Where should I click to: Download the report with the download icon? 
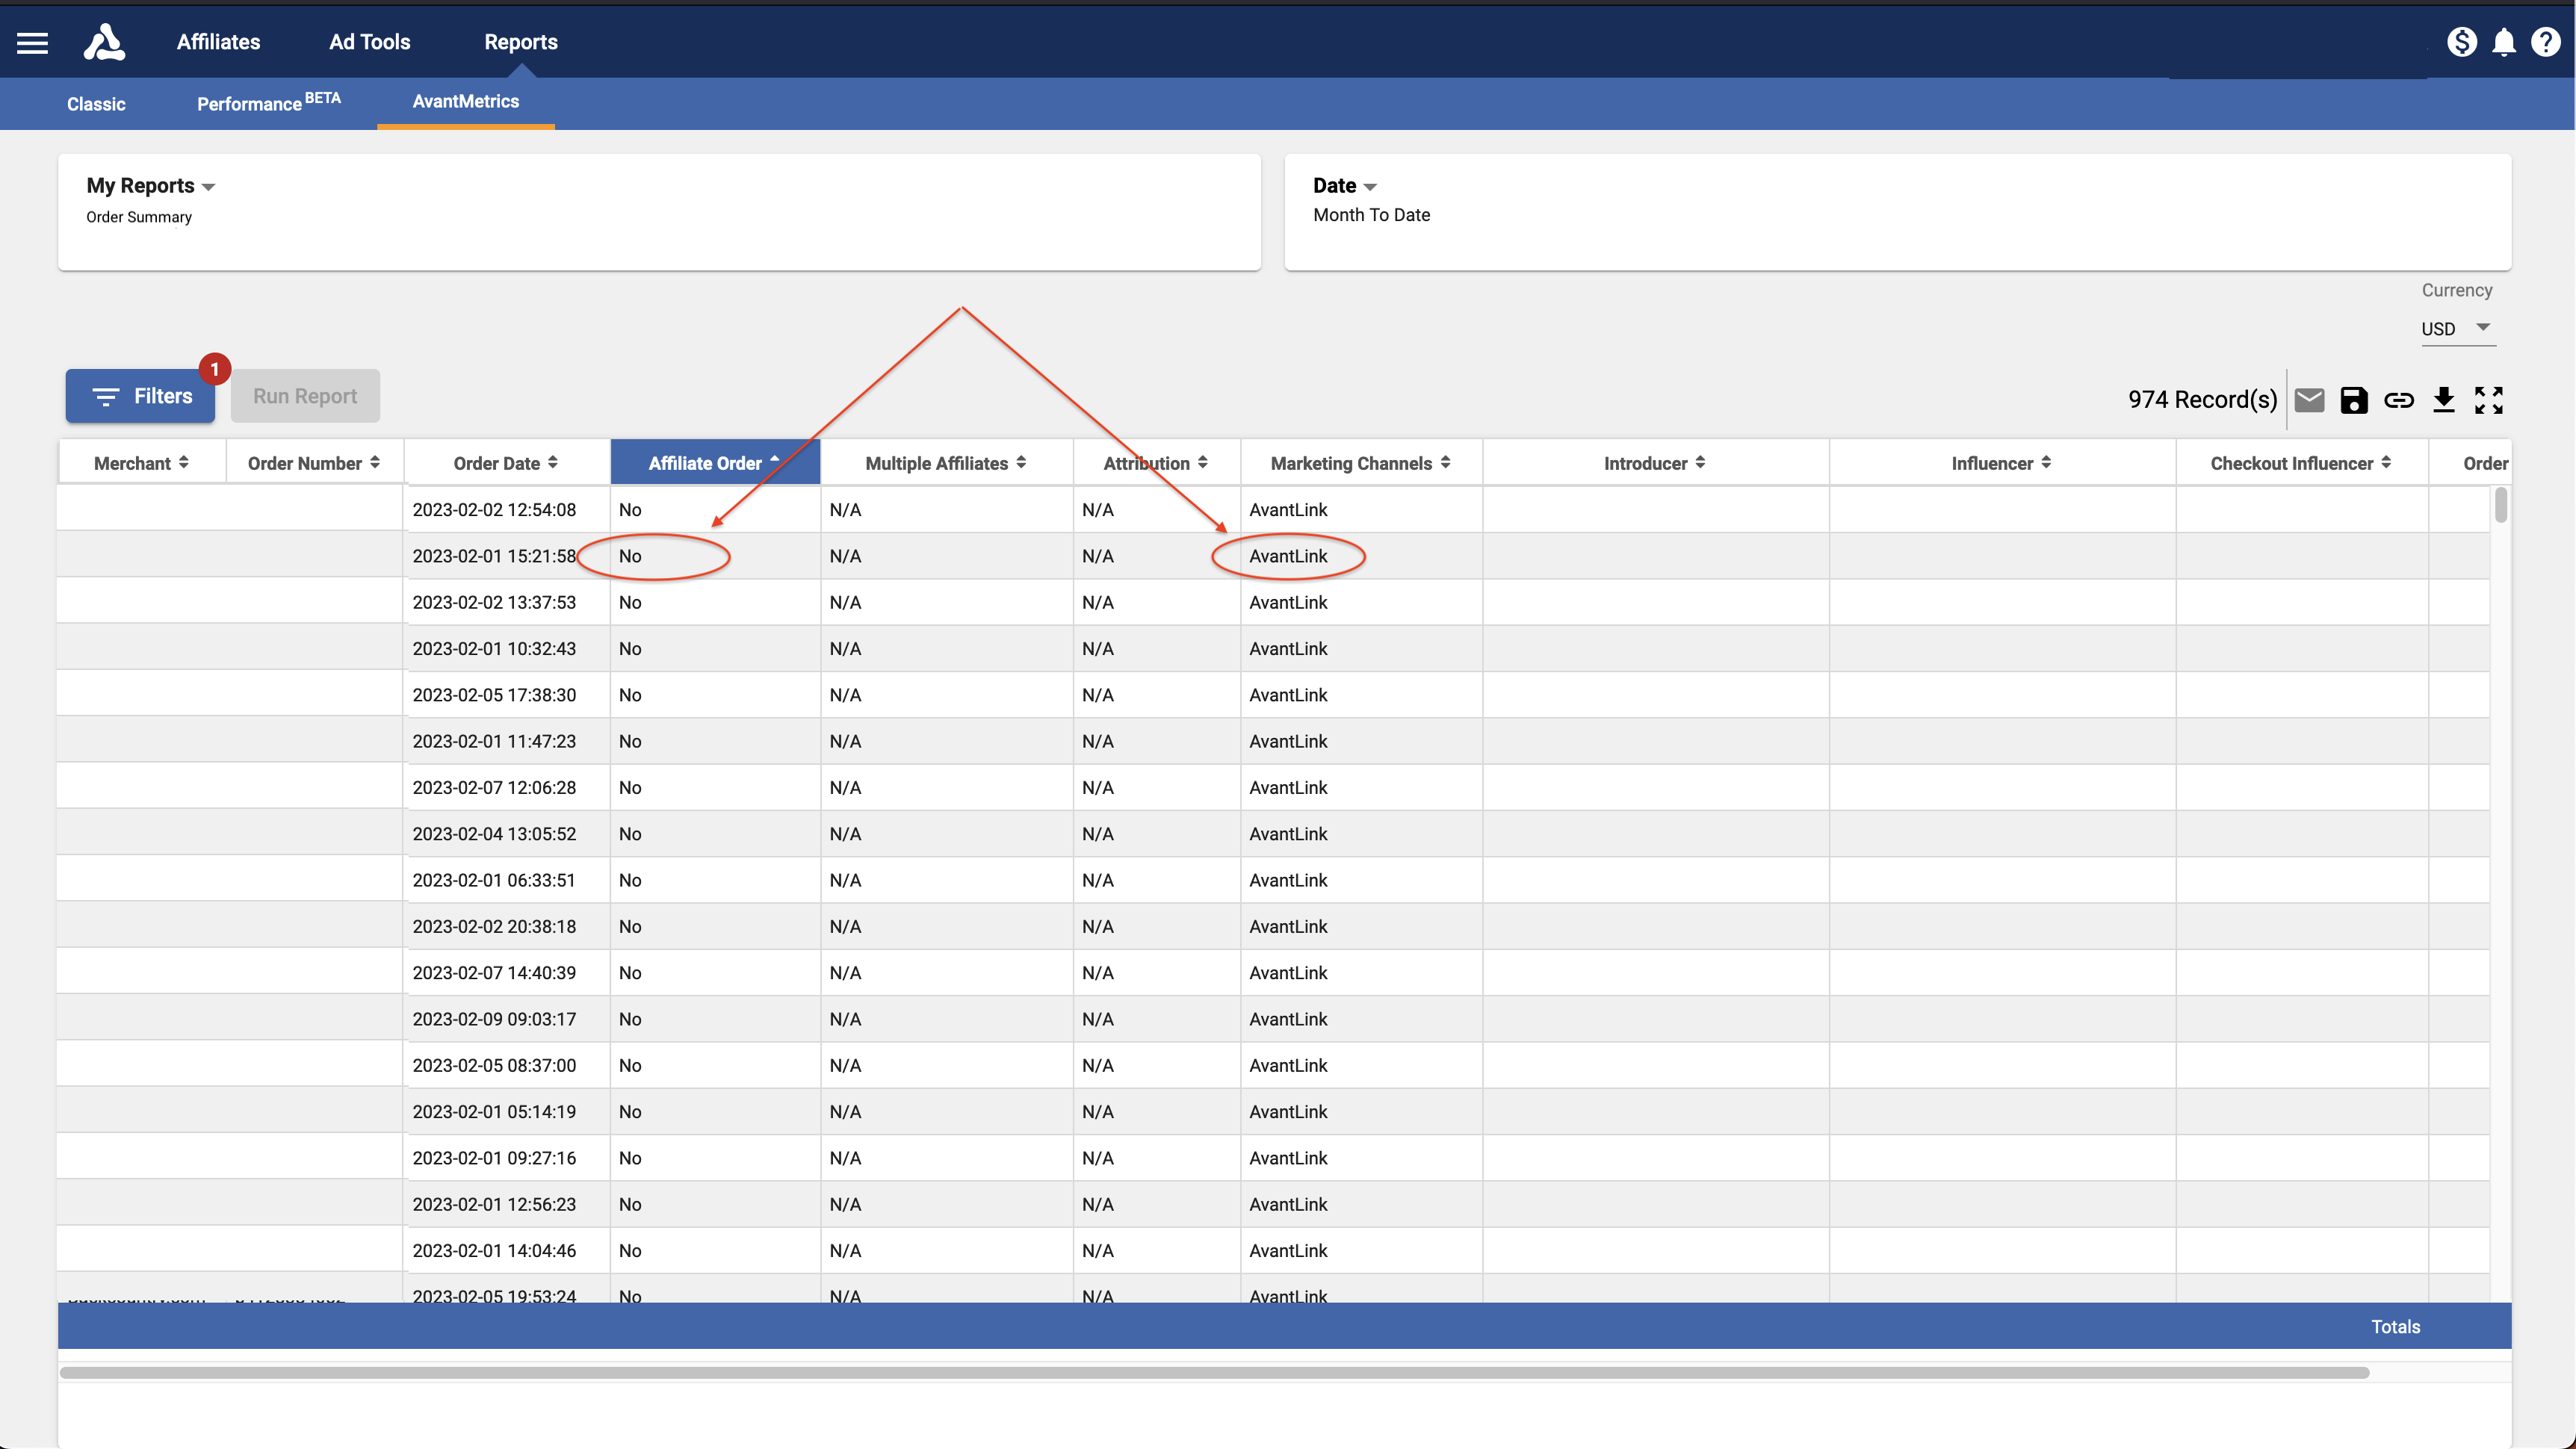coord(2444,400)
